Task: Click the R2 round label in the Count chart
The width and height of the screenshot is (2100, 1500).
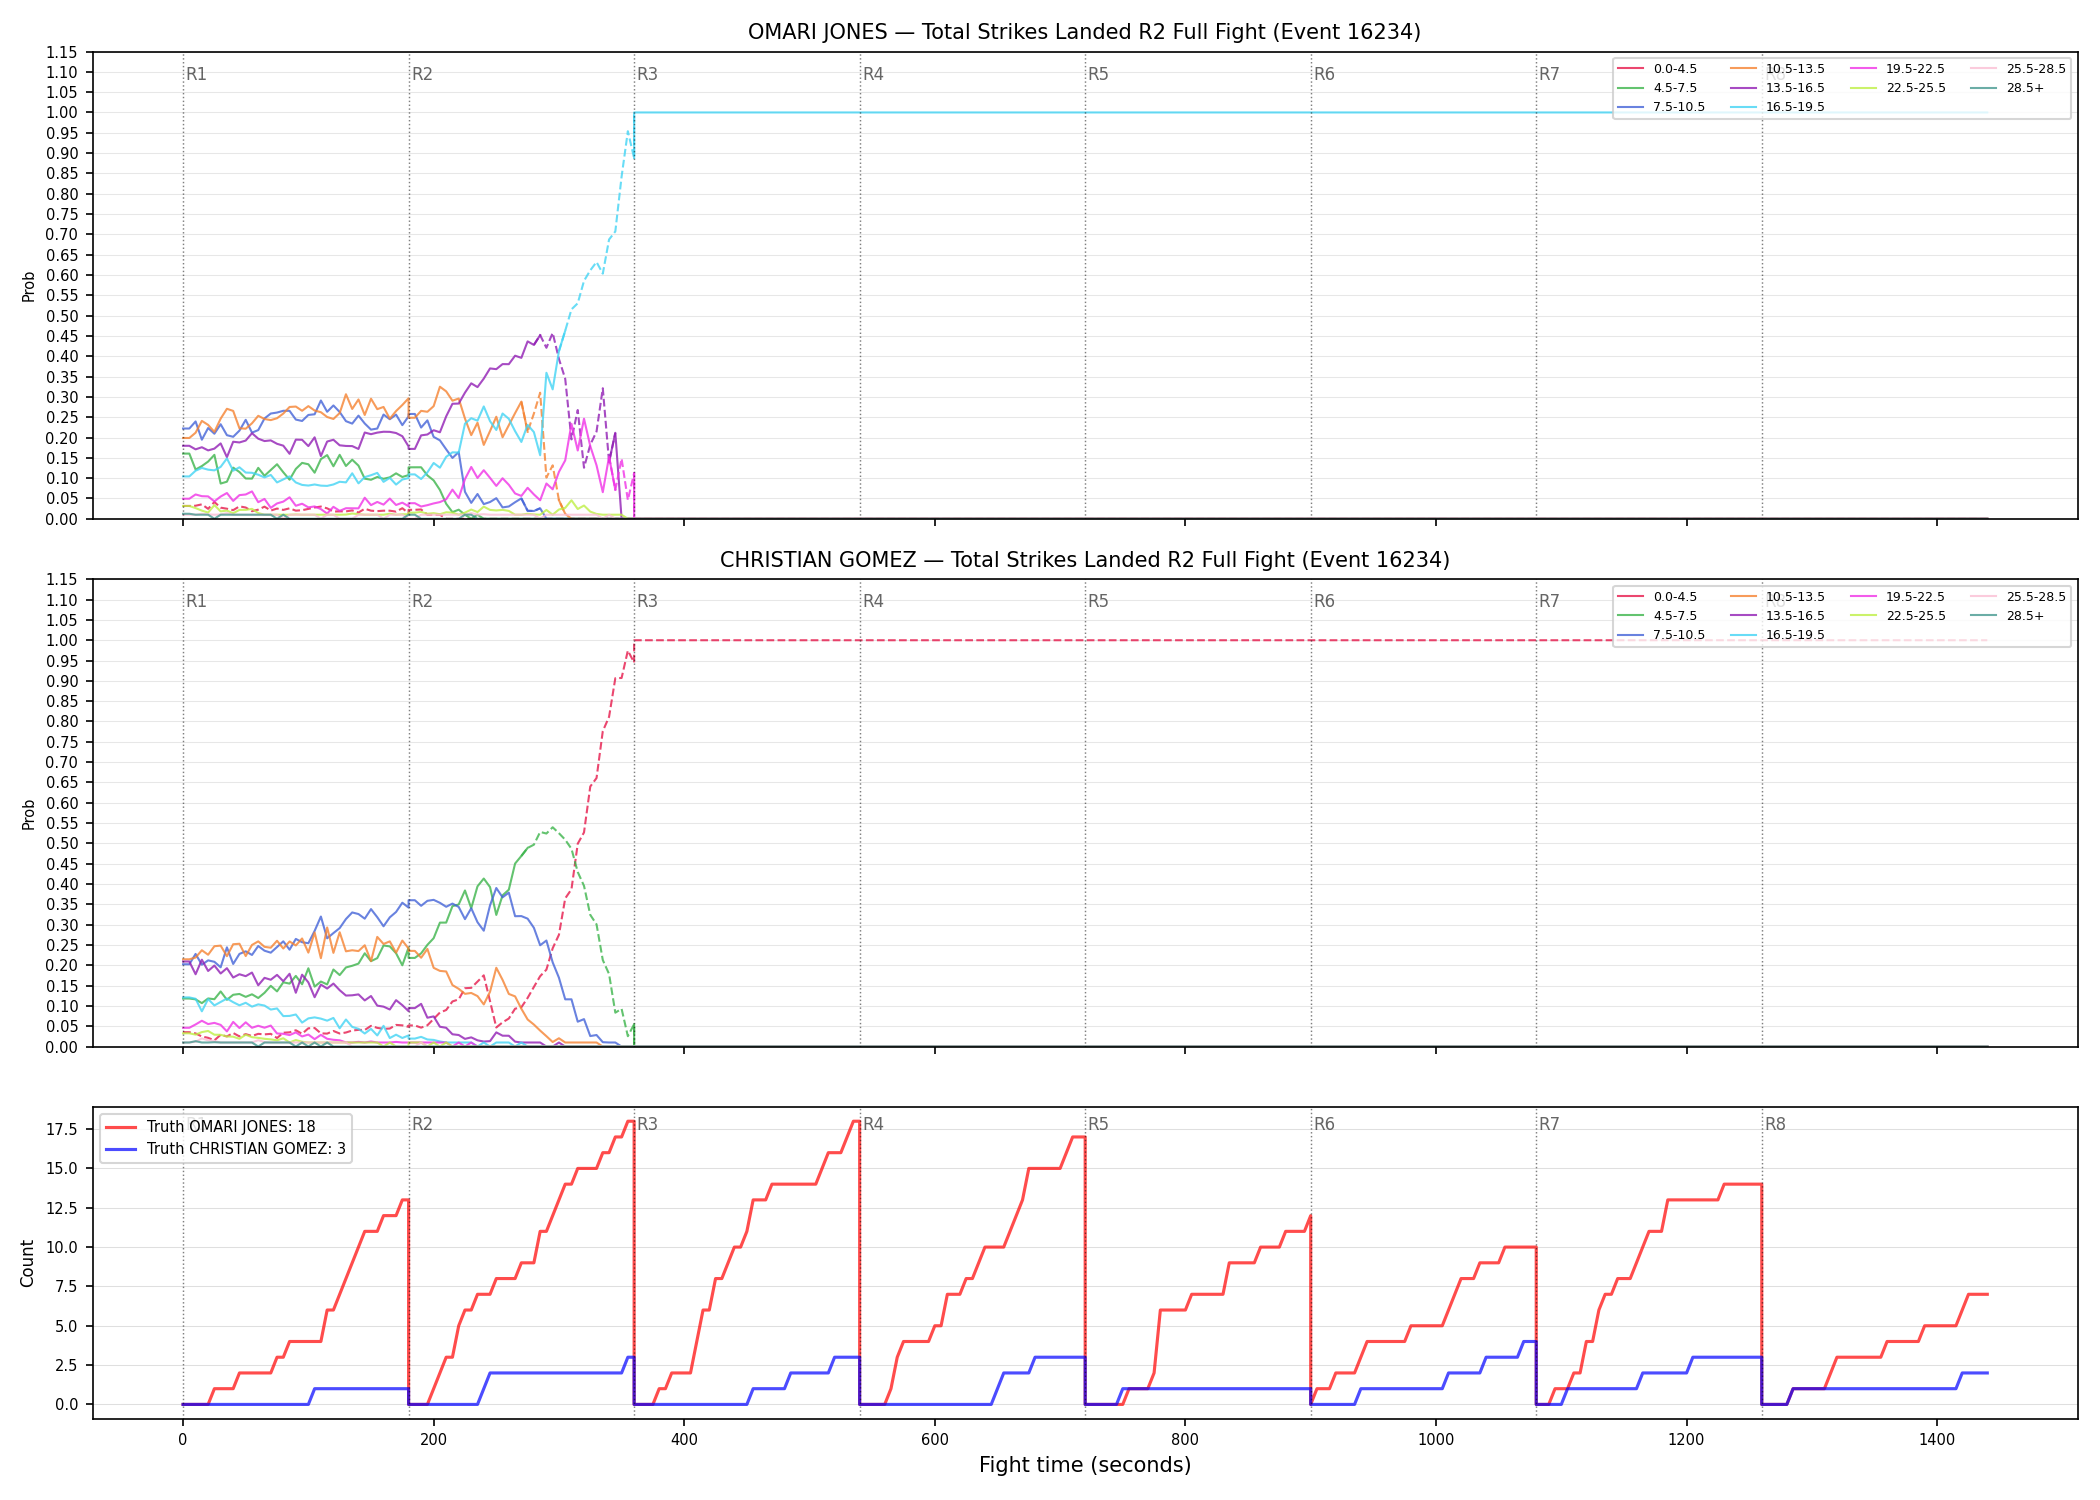Action: point(422,1124)
